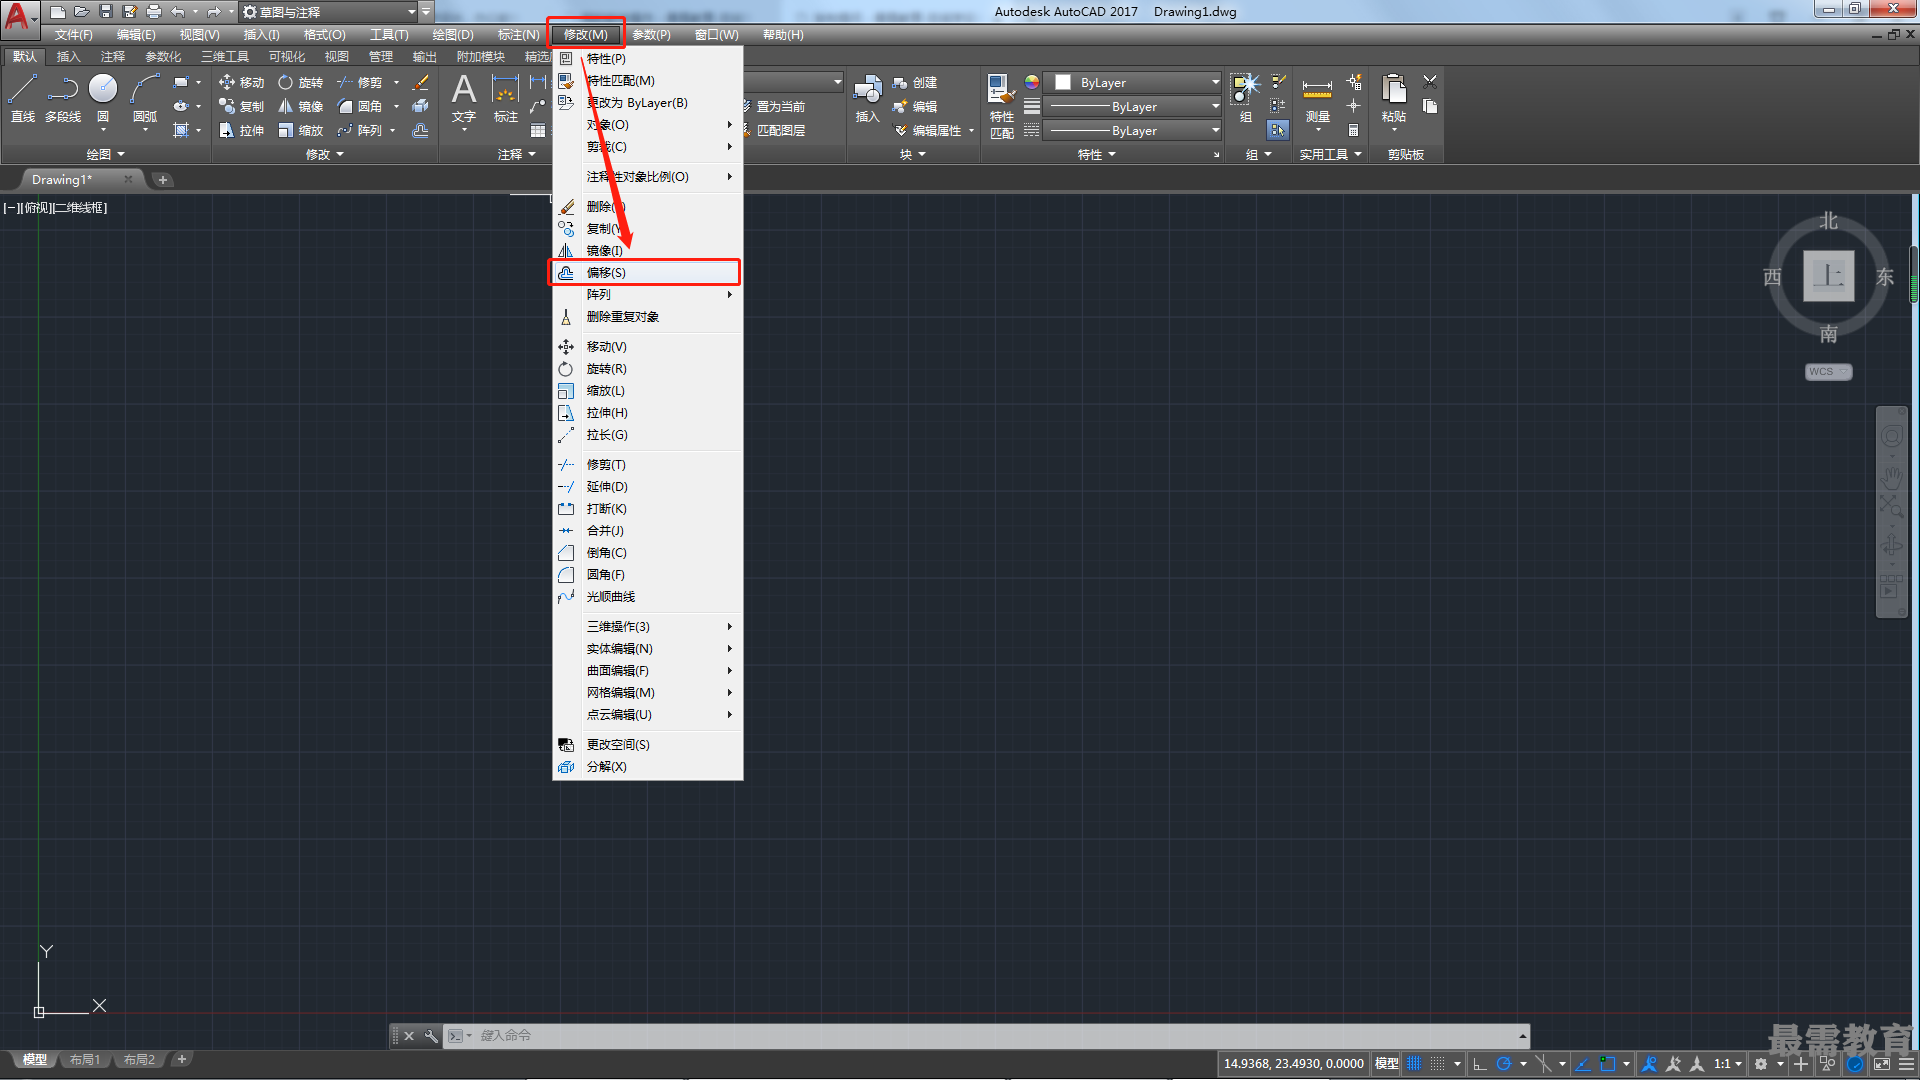Click the white ByLayer color swatch
Viewport: 1920px width, 1080px height.
click(x=1063, y=82)
